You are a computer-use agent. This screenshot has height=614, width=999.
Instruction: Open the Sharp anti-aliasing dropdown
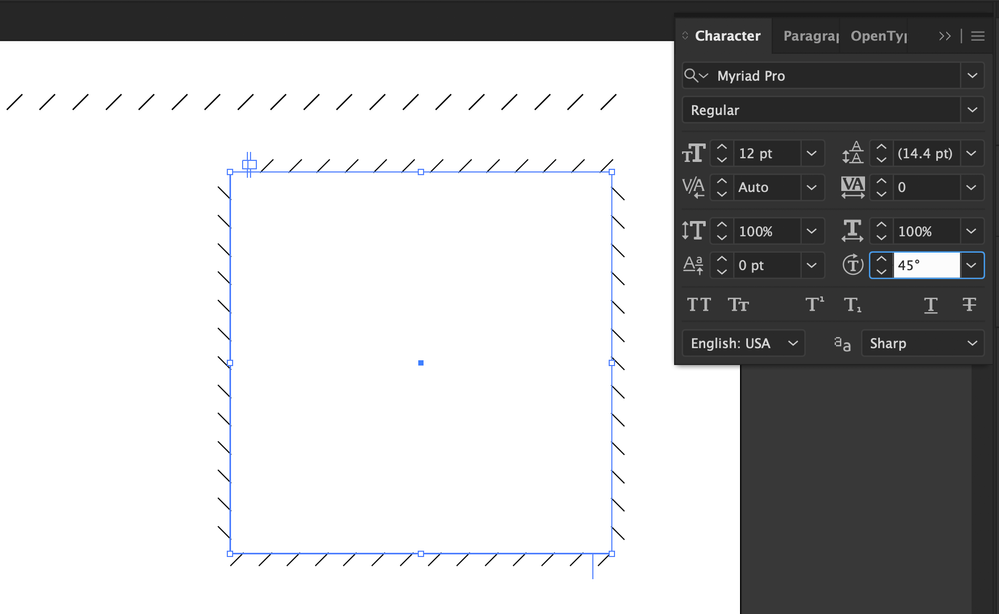(x=923, y=344)
